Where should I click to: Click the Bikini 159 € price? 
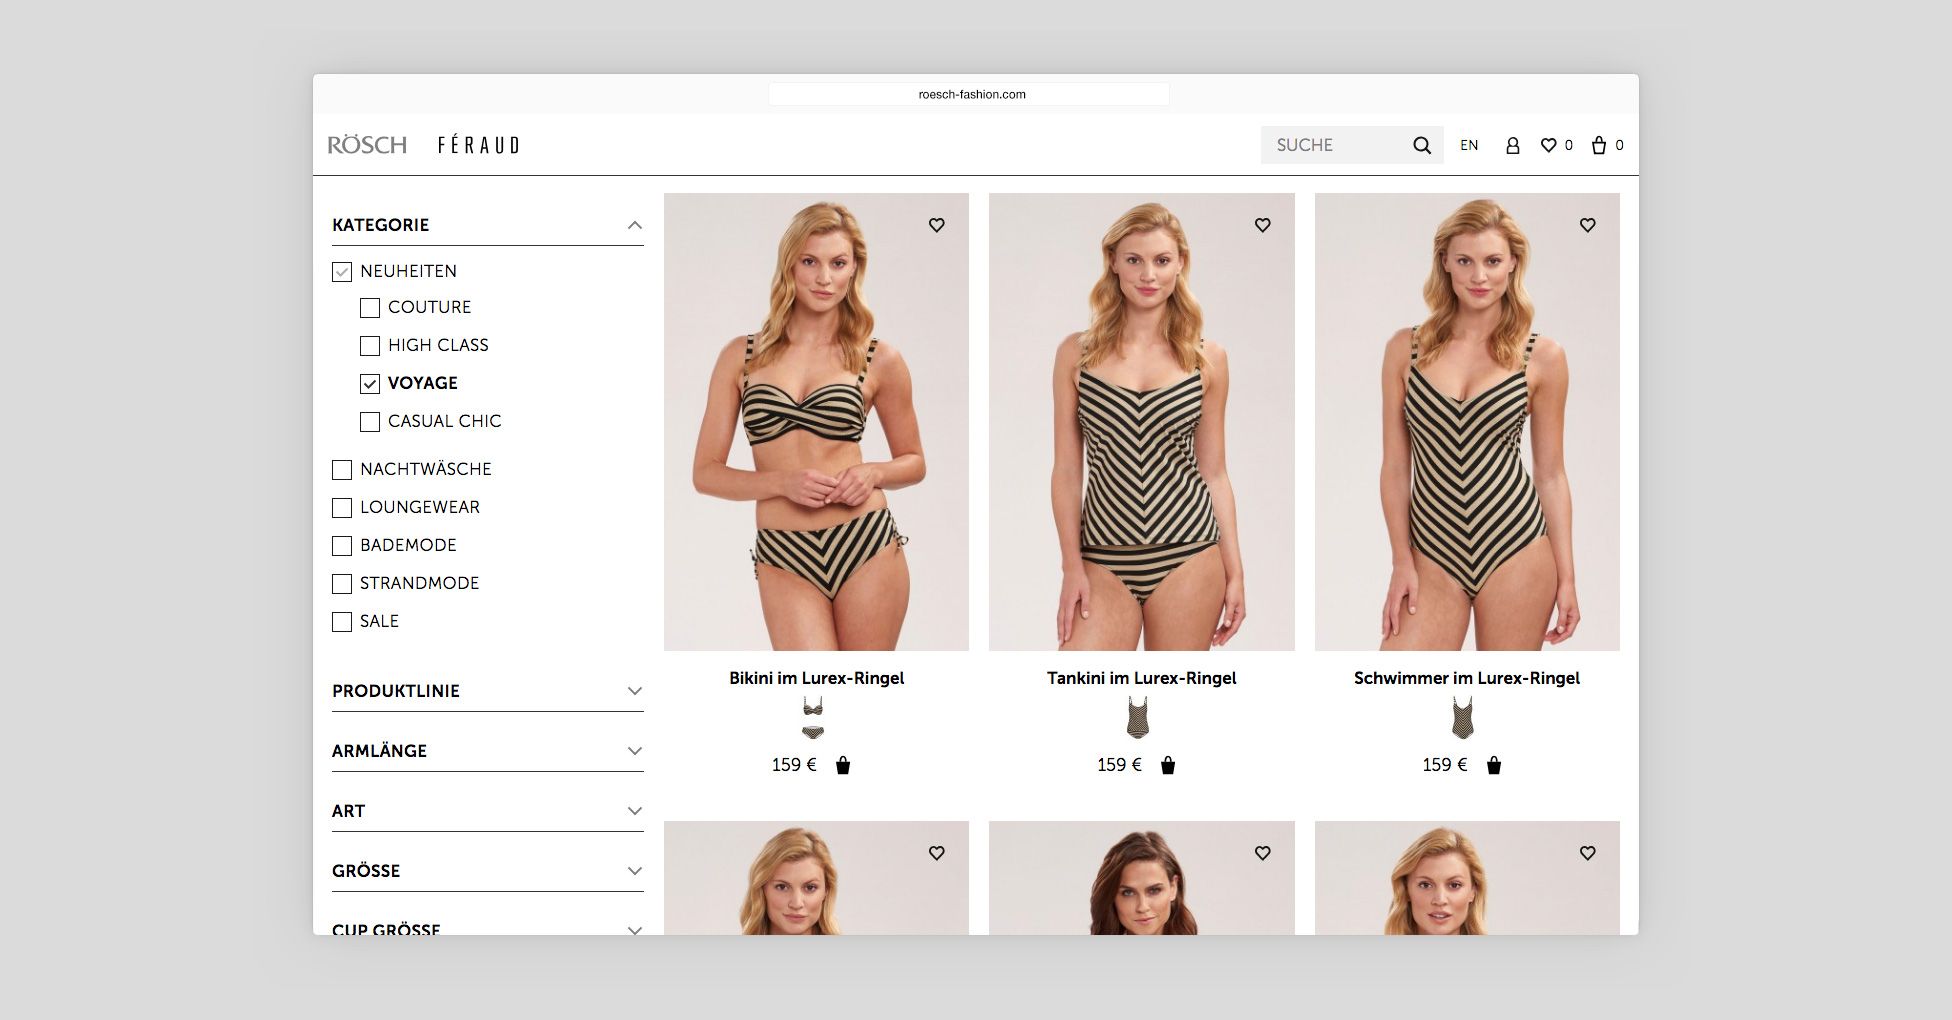(x=794, y=765)
